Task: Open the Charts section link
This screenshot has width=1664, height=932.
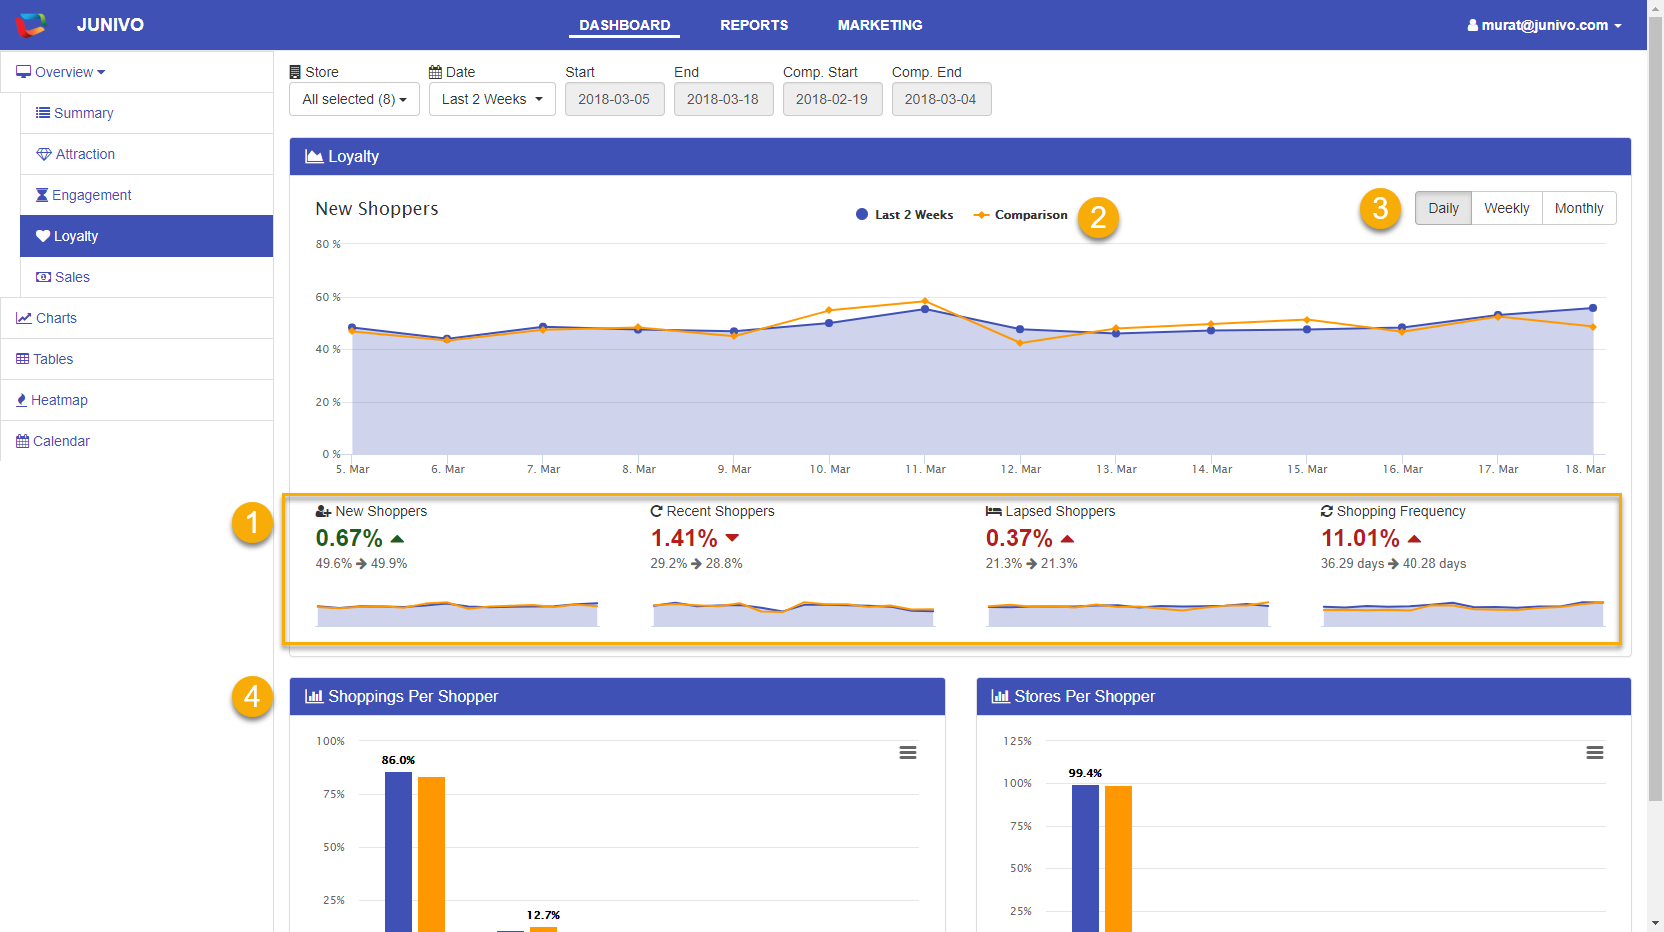Action: coord(56,318)
